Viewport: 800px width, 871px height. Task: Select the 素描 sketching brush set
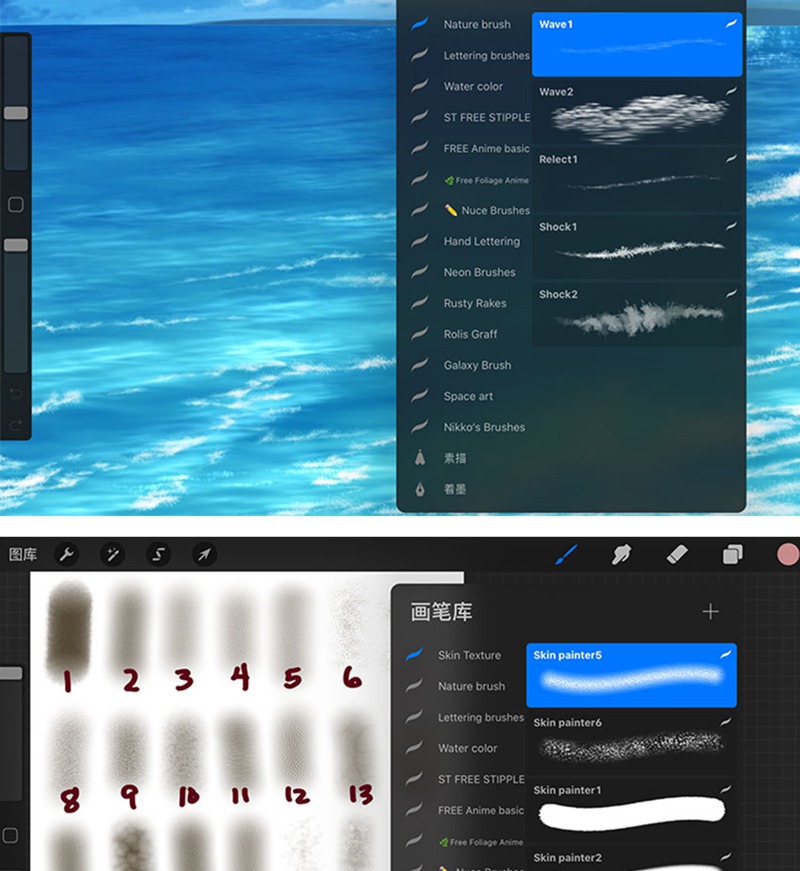pyautogui.click(x=455, y=458)
